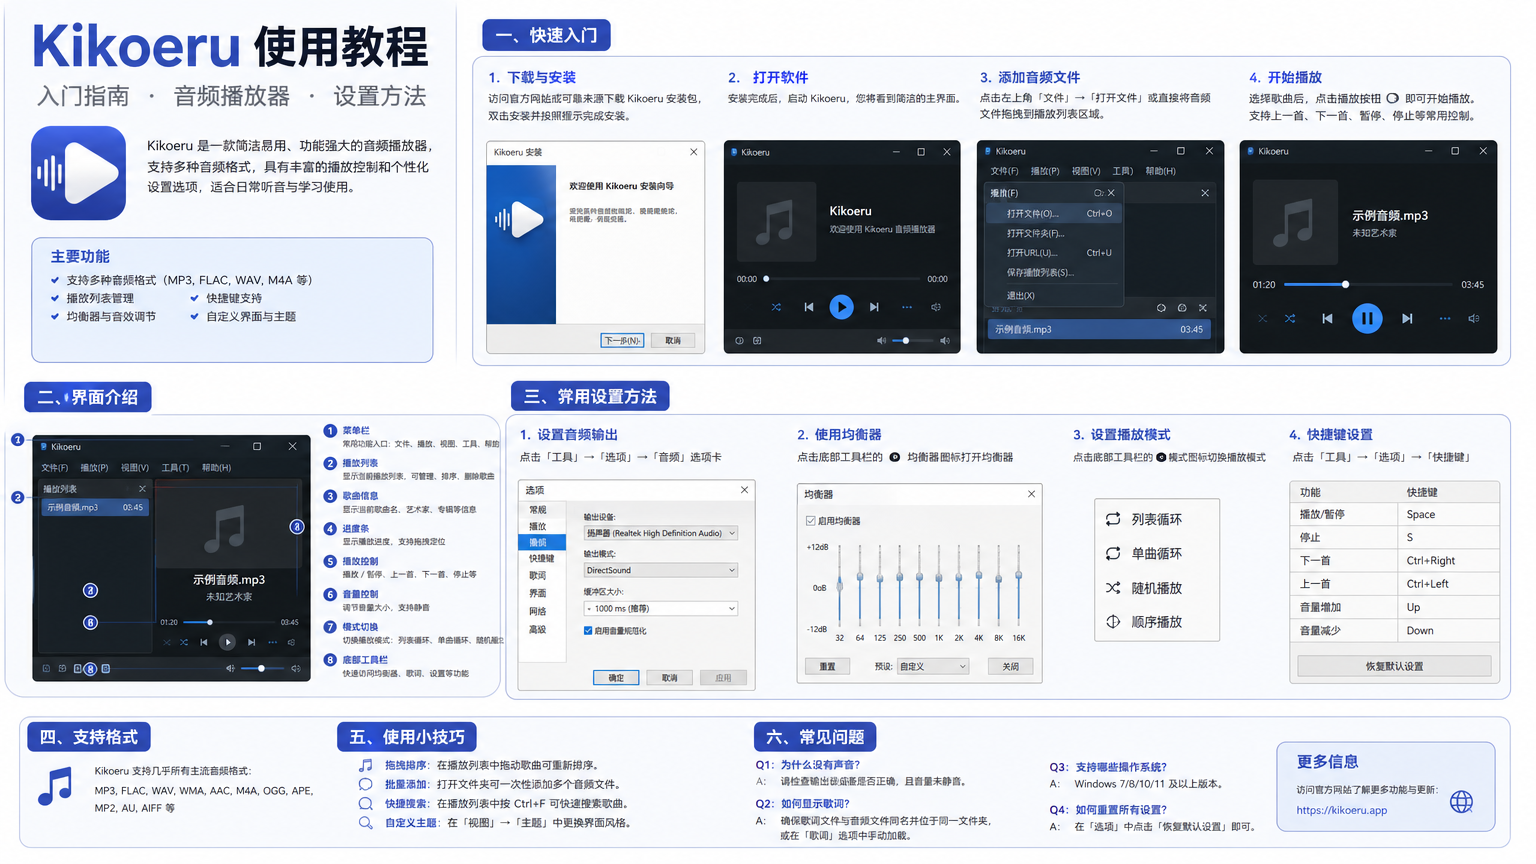Viewport: 1536px width, 864px height.
Task: Select 示例音频.mp3 in the overview player's 播放列表
Action: click(94, 507)
